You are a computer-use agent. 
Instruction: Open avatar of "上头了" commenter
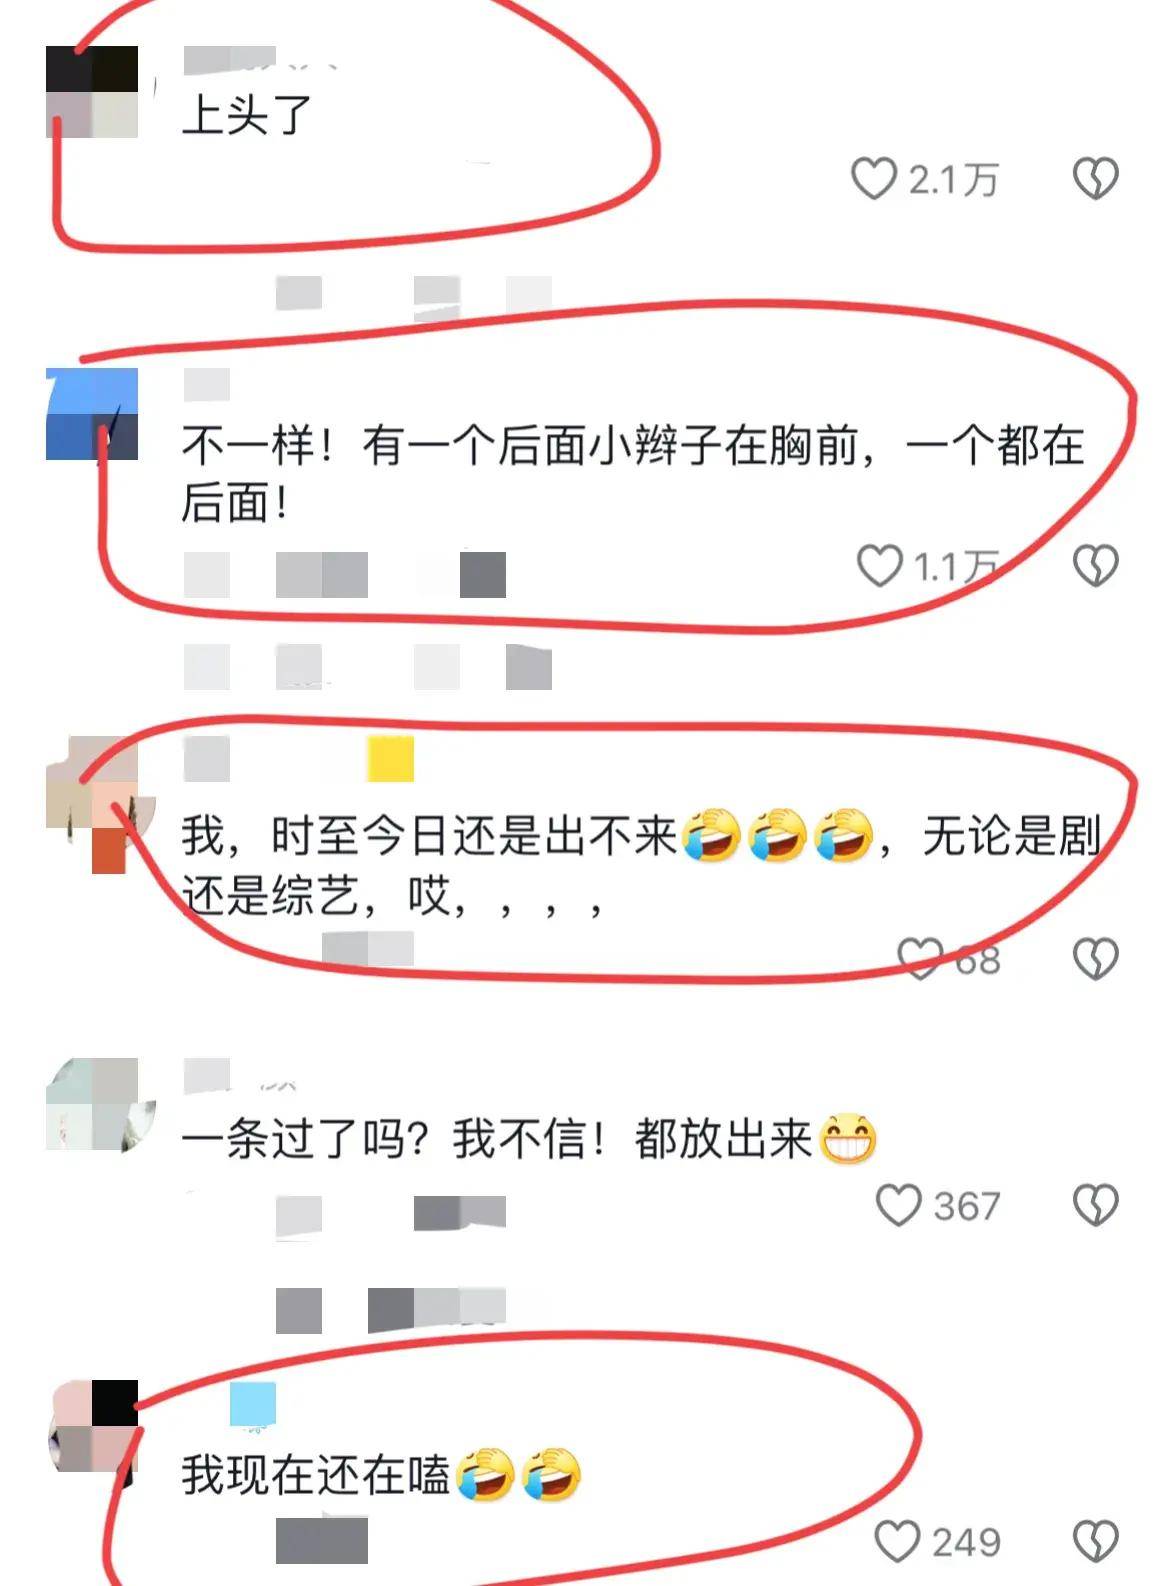point(92,92)
